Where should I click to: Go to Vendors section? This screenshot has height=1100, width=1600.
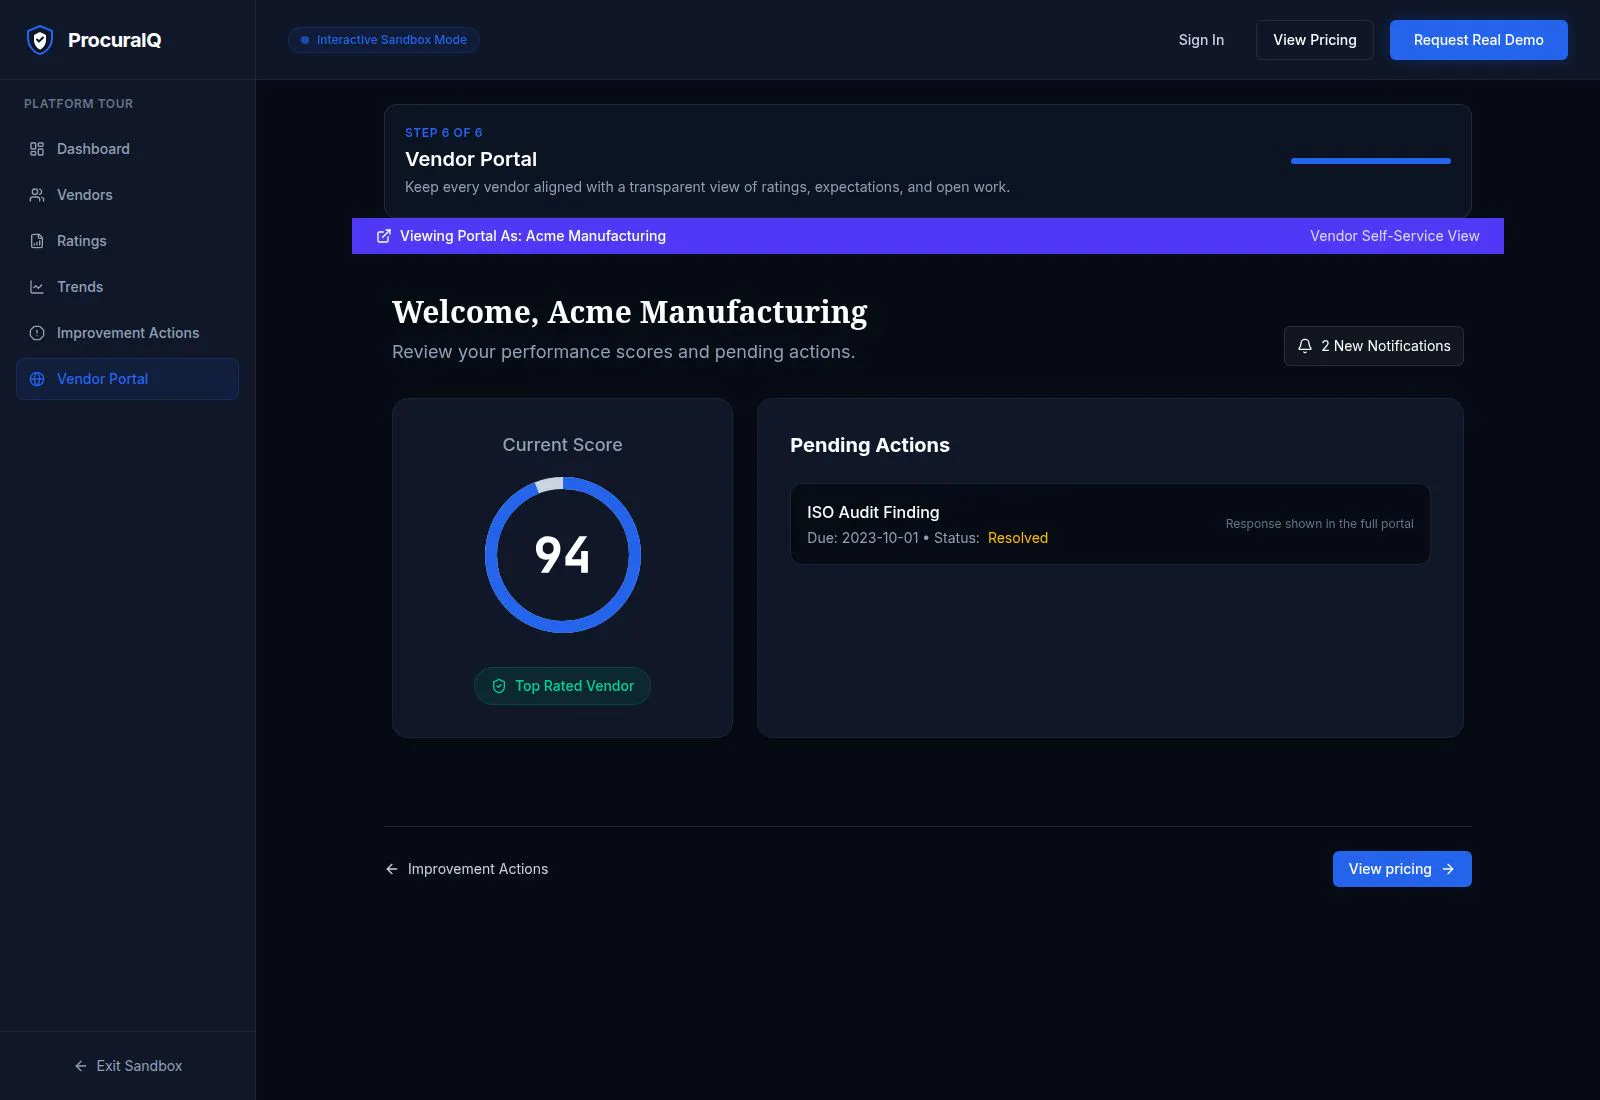point(127,195)
